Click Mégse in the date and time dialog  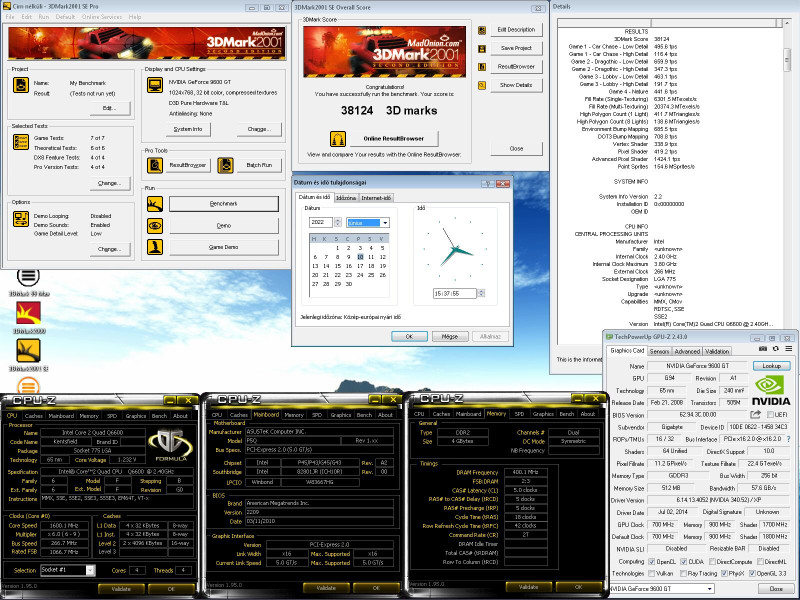coord(449,337)
